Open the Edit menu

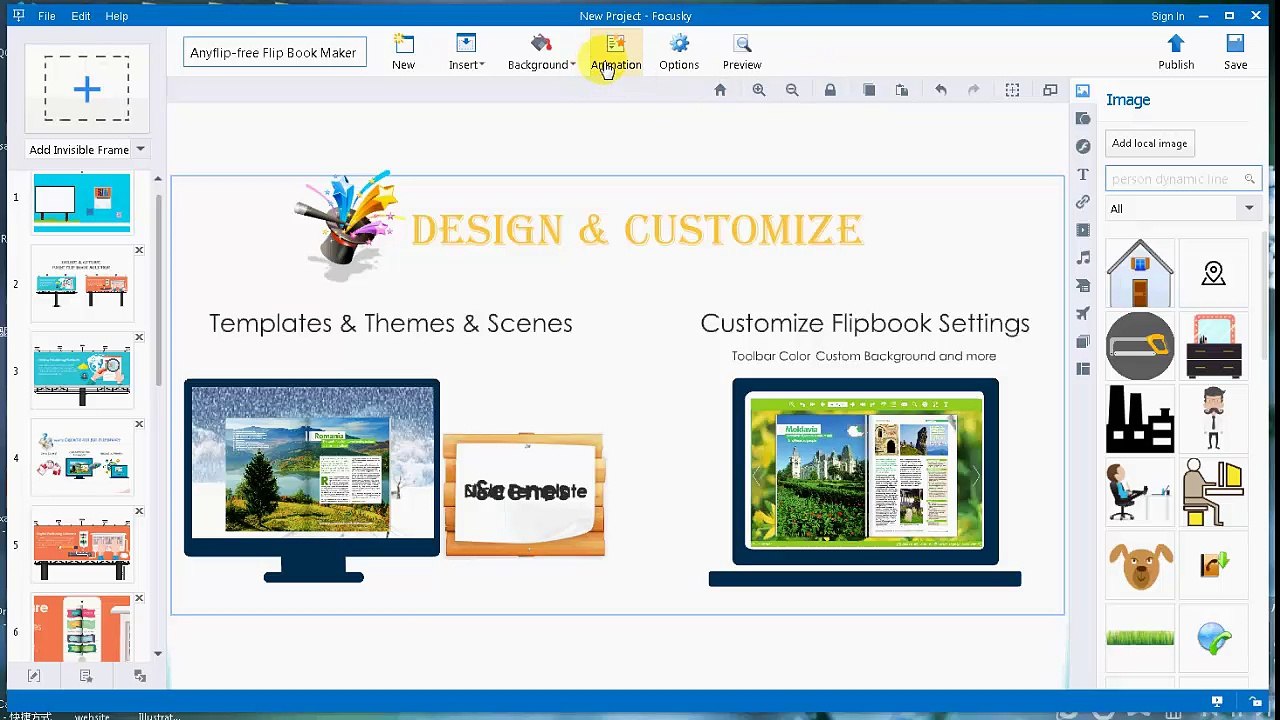(x=81, y=16)
